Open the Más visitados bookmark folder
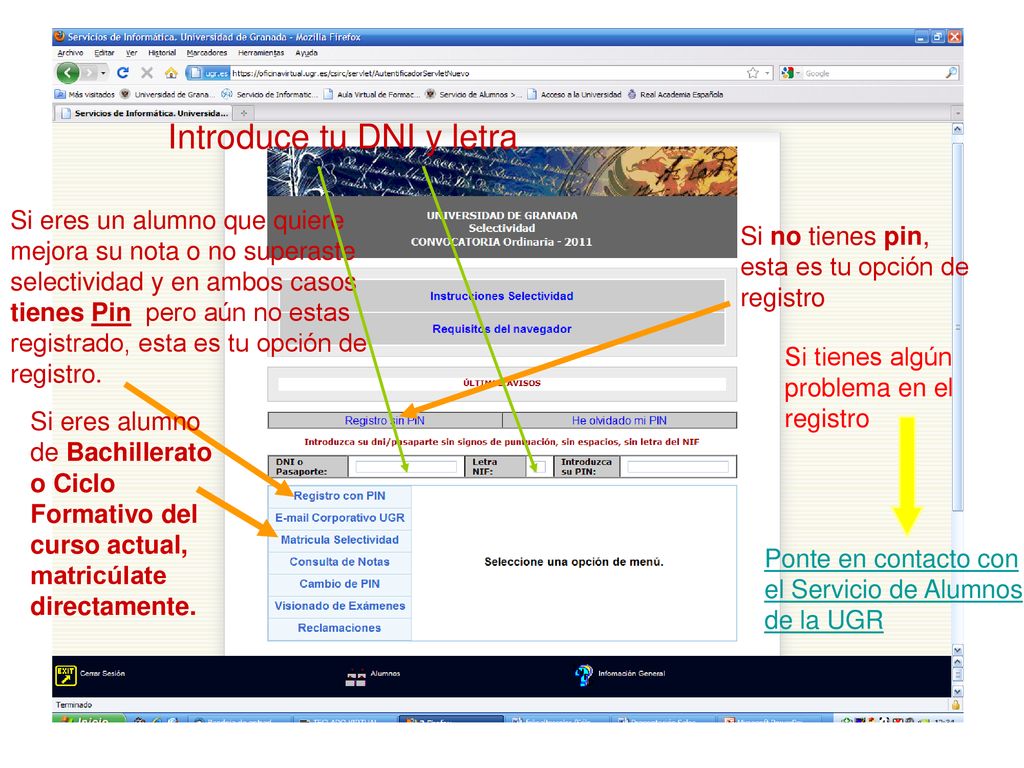 click(x=85, y=94)
